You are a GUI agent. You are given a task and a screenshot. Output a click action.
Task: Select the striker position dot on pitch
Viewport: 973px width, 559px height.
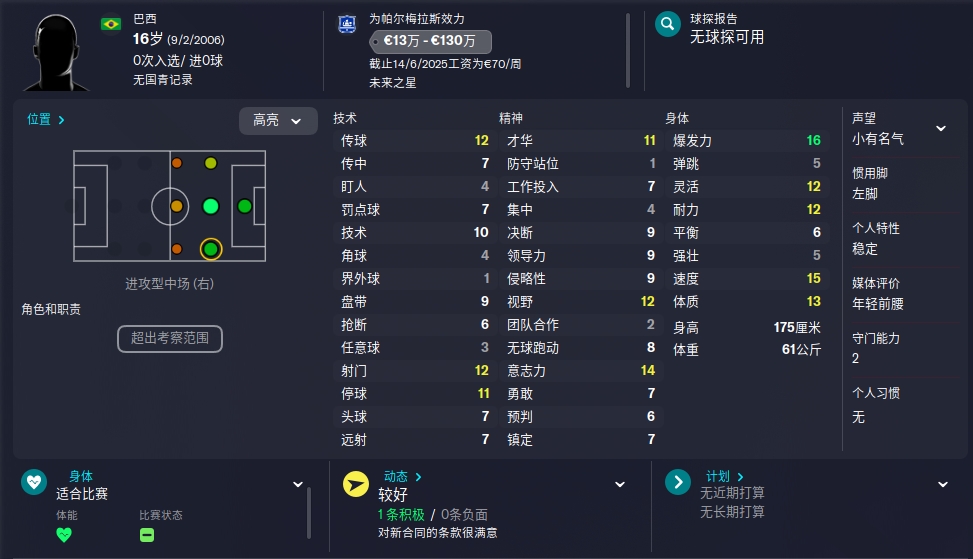coord(244,206)
